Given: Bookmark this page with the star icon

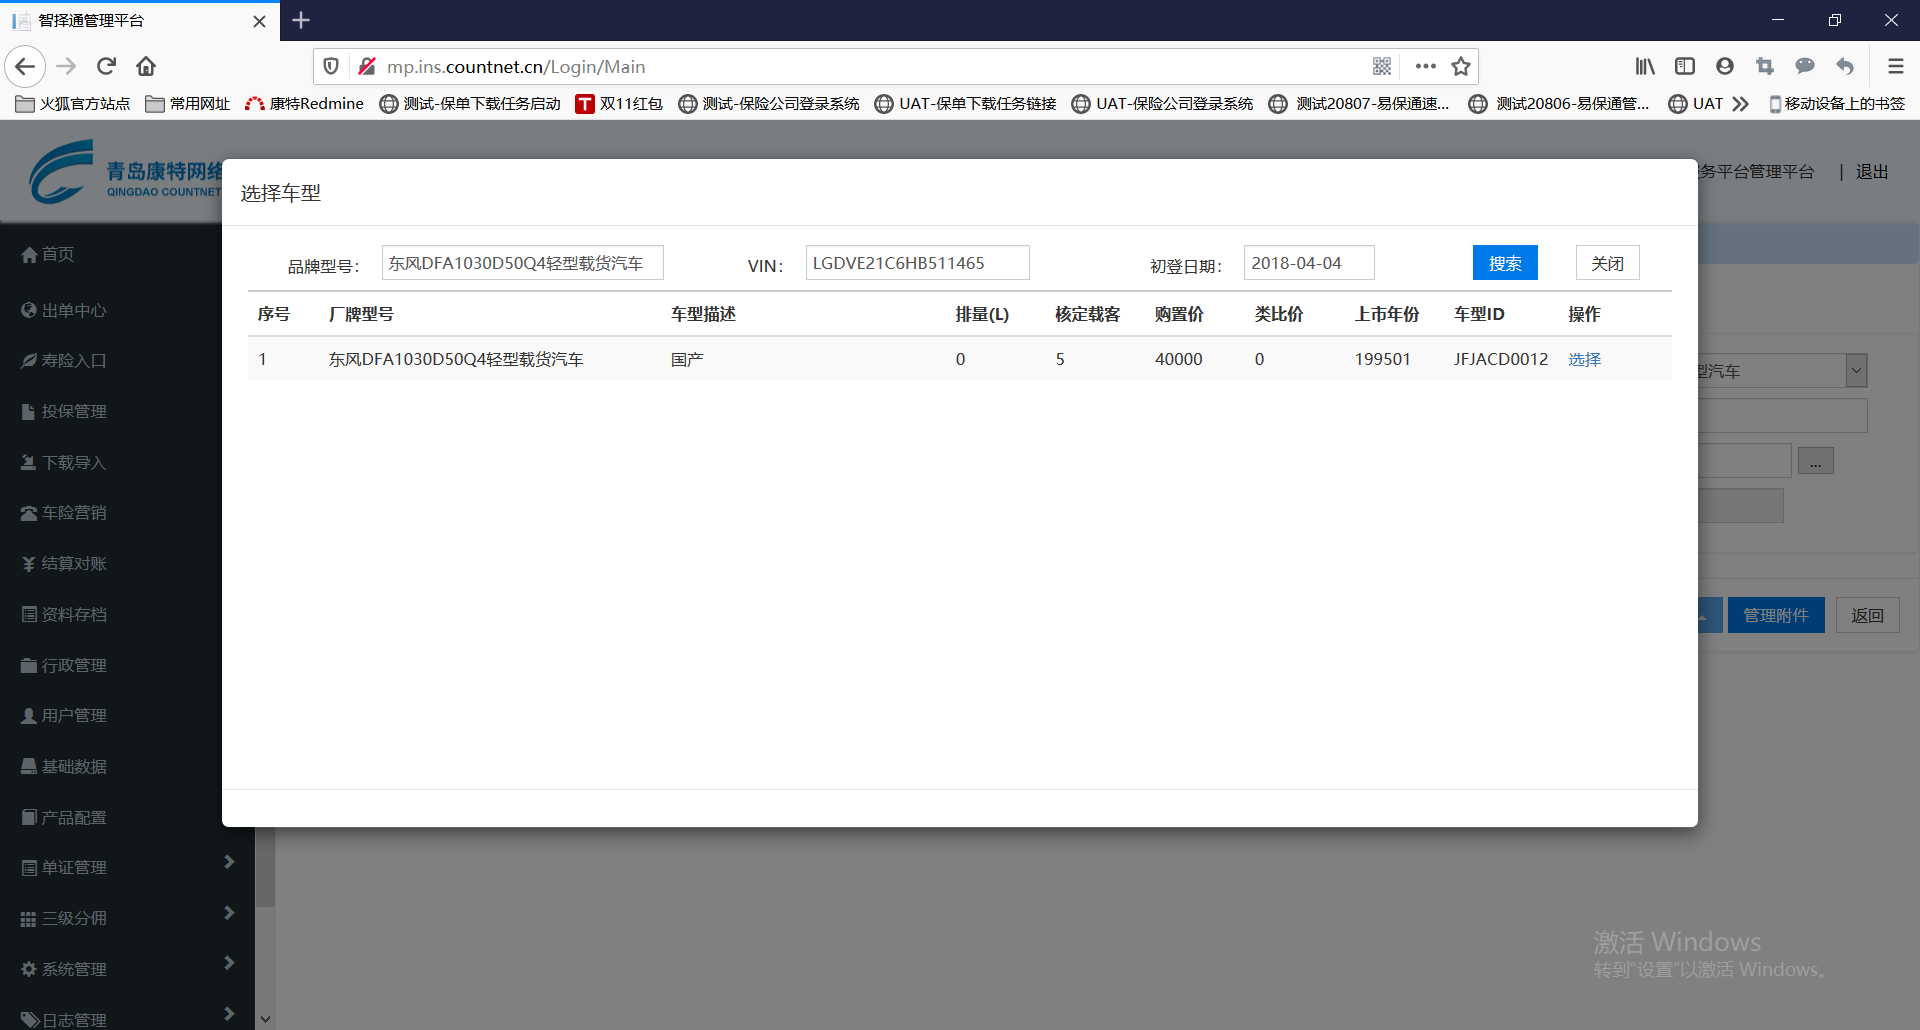Looking at the screenshot, I should (x=1461, y=66).
